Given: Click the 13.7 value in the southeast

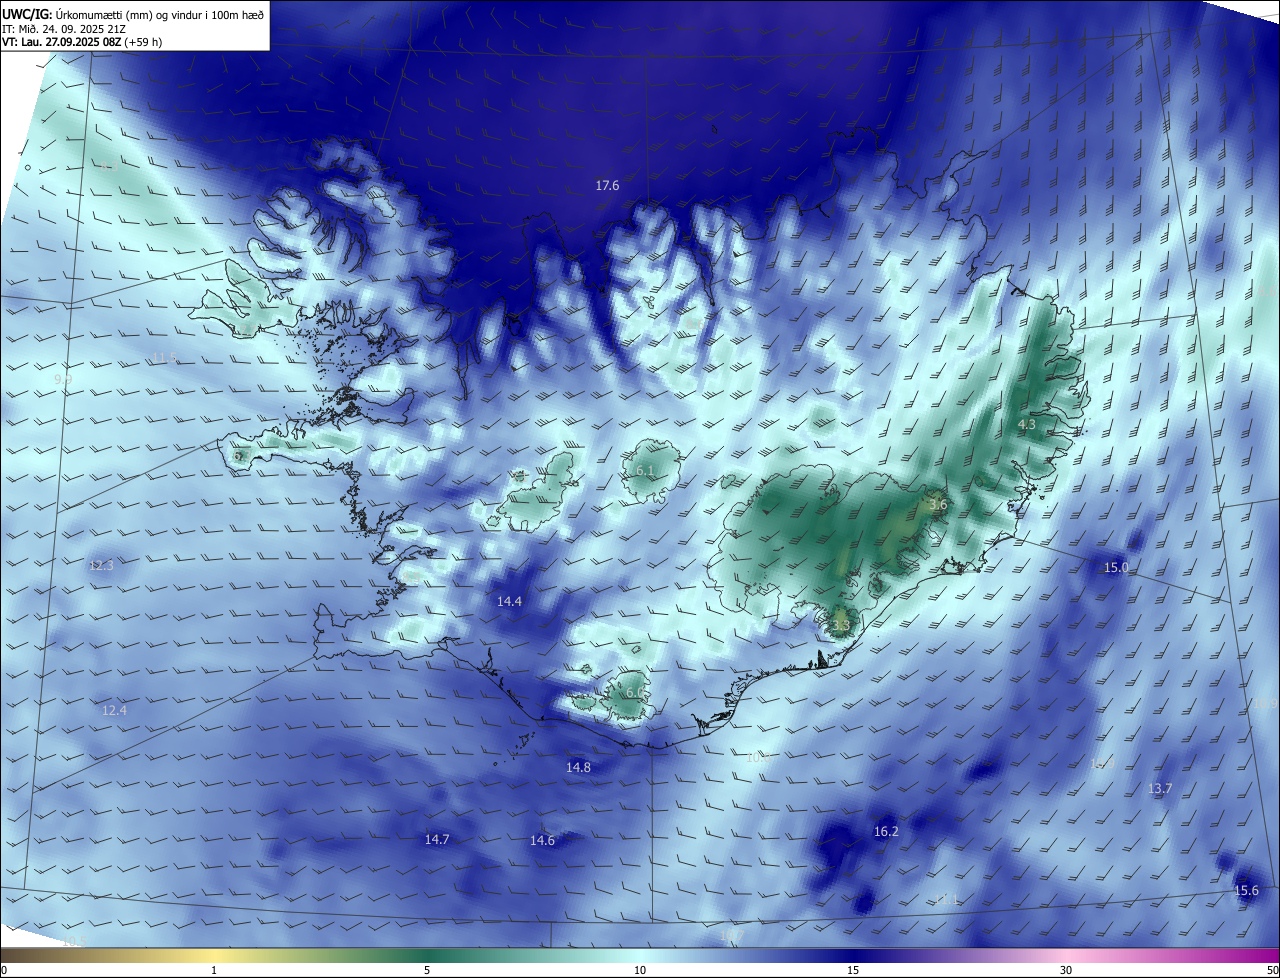Looking at the screenshot, I should (1159, 789).
